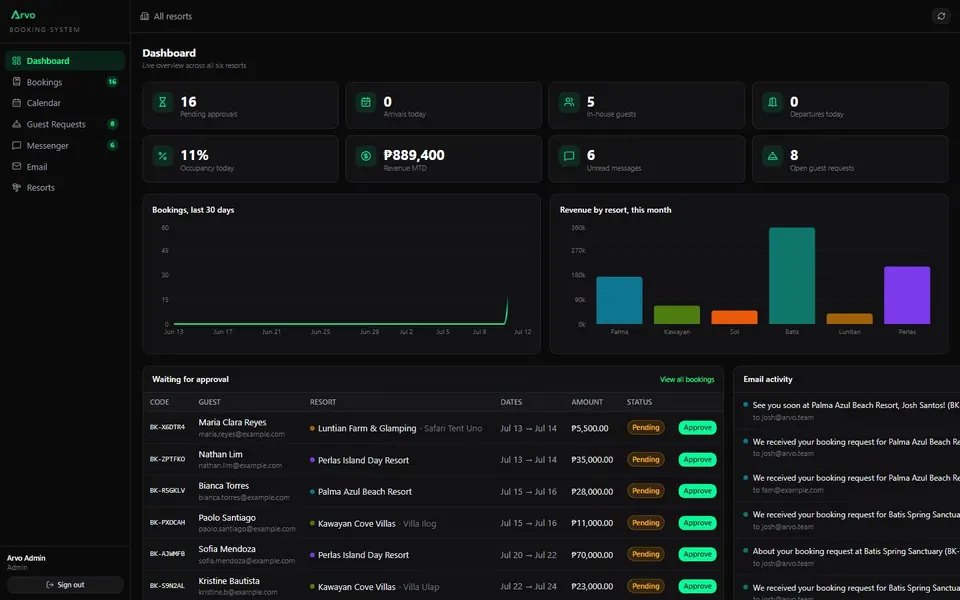Click the Jul 20 → Jul 22 dates
The width and height of the screenshot is (960, 600).
coord(528,555)
